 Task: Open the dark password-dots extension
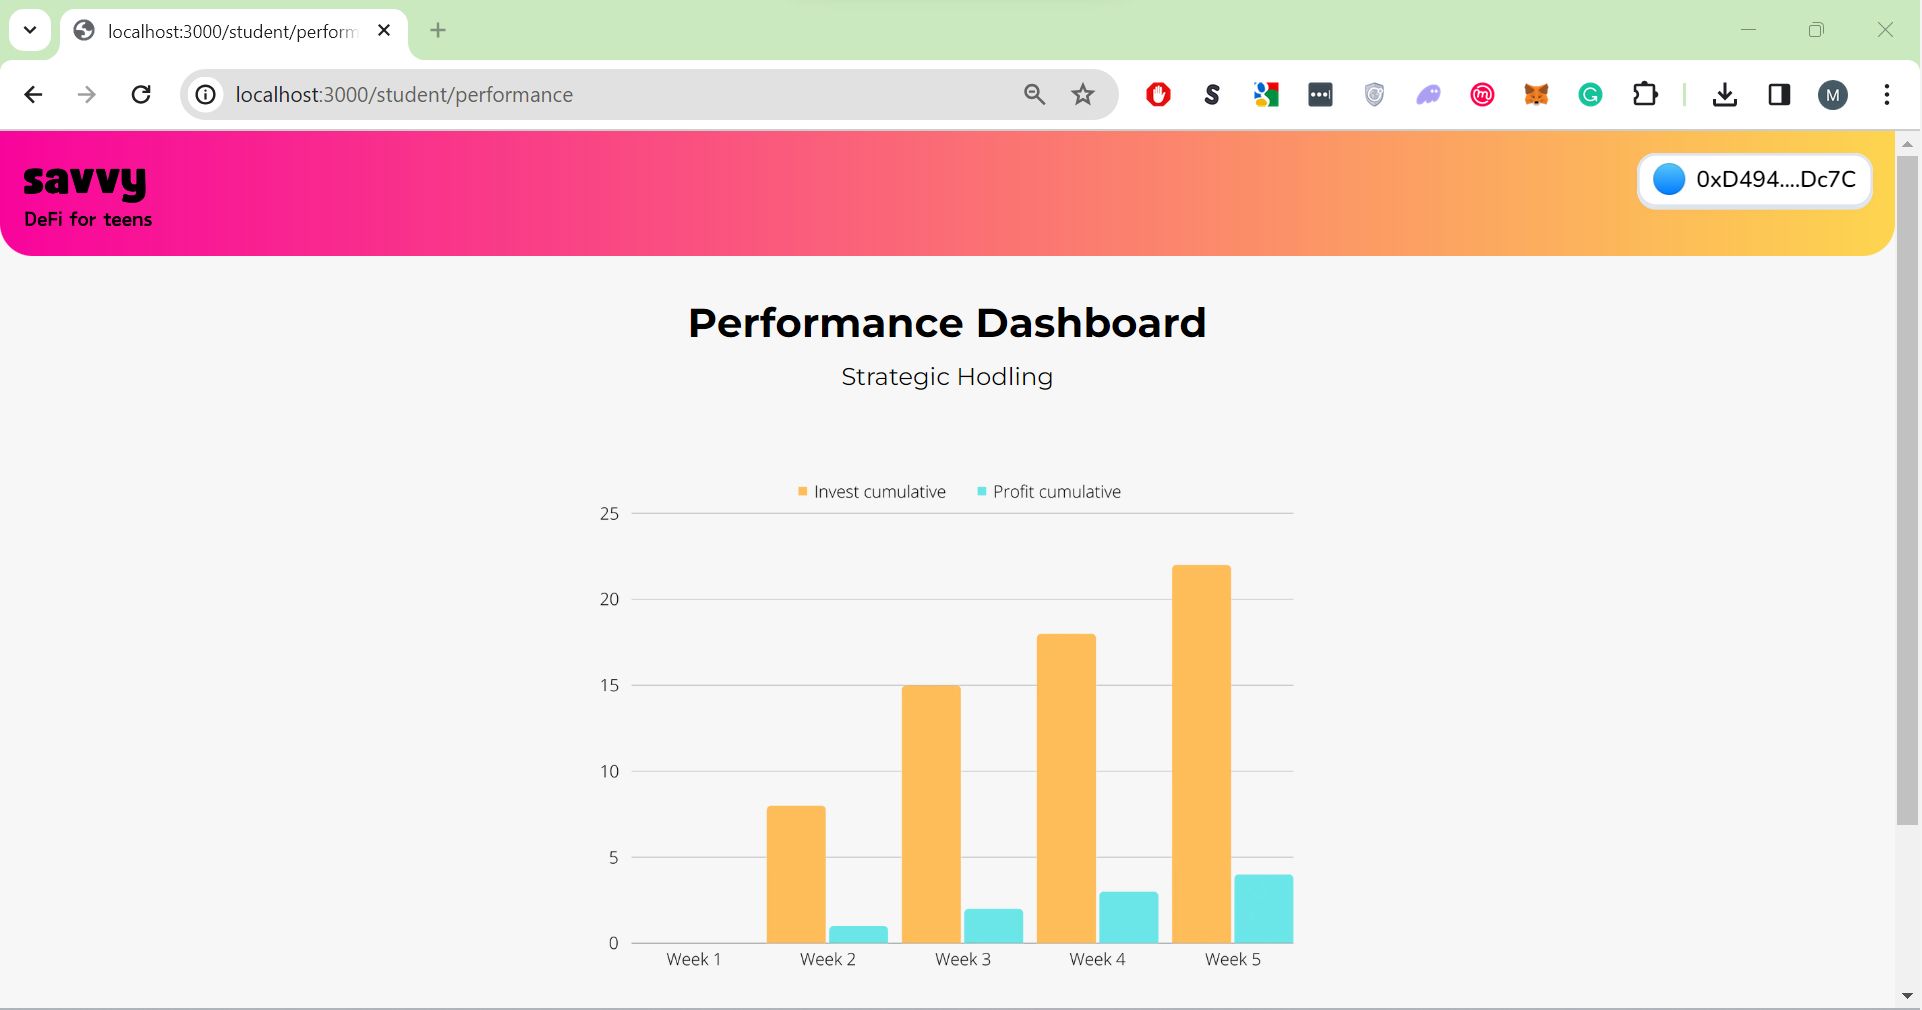pos(1320,94)
